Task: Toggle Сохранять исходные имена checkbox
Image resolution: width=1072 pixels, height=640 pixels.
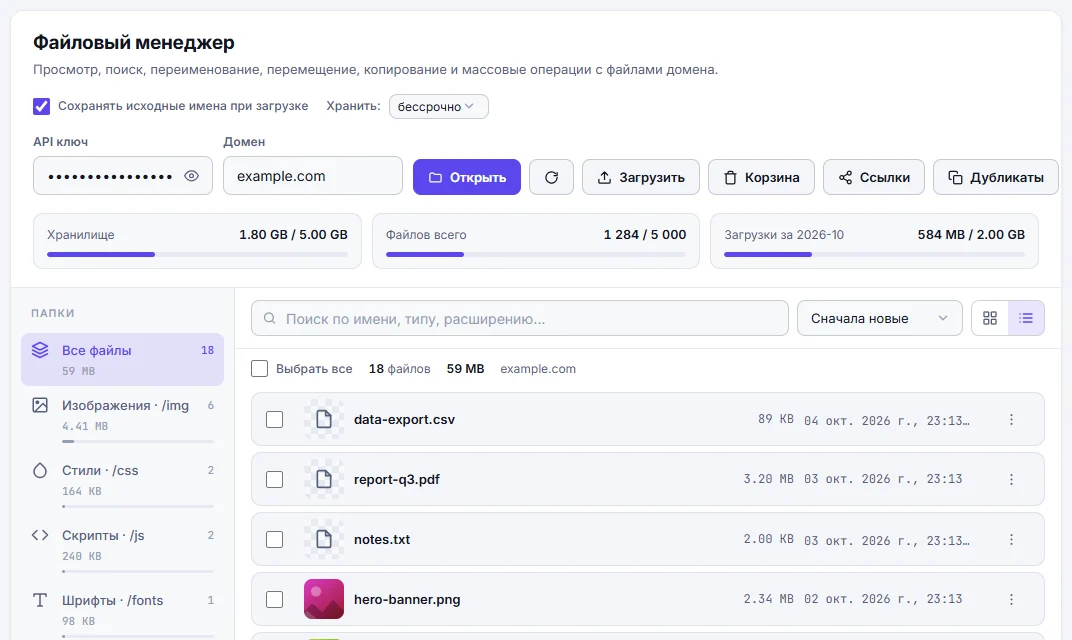Action: [42, 106]
